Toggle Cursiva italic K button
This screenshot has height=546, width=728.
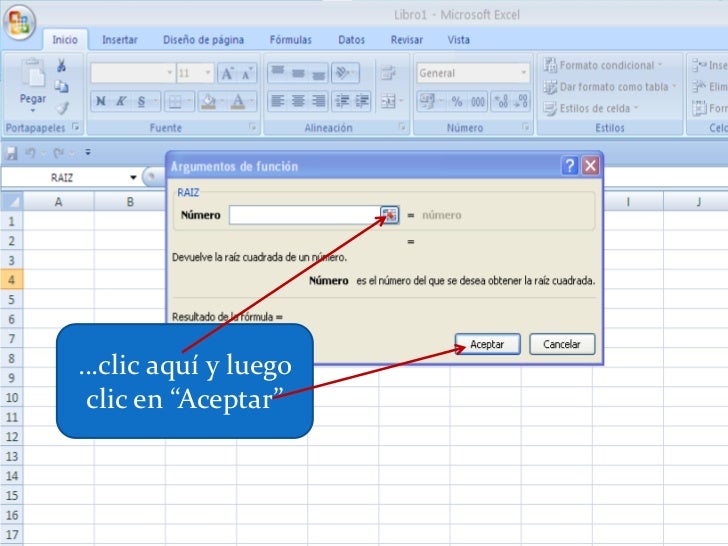pyautogui.click(x=121, y=101)
